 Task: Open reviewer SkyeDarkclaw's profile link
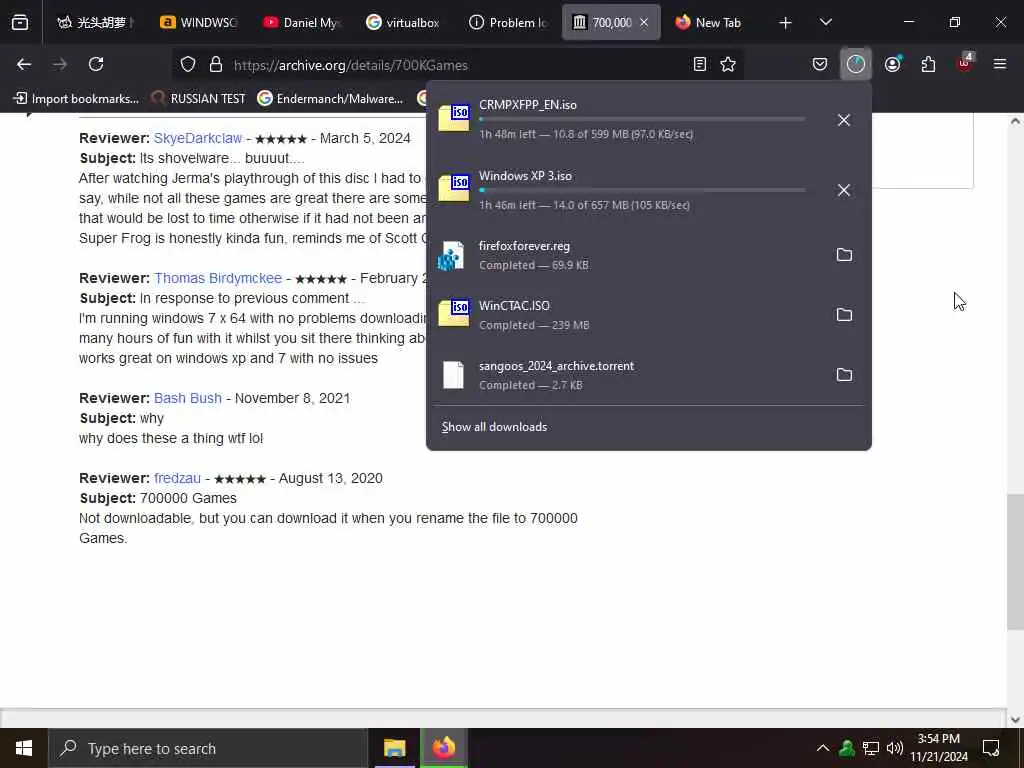point(198,138)
